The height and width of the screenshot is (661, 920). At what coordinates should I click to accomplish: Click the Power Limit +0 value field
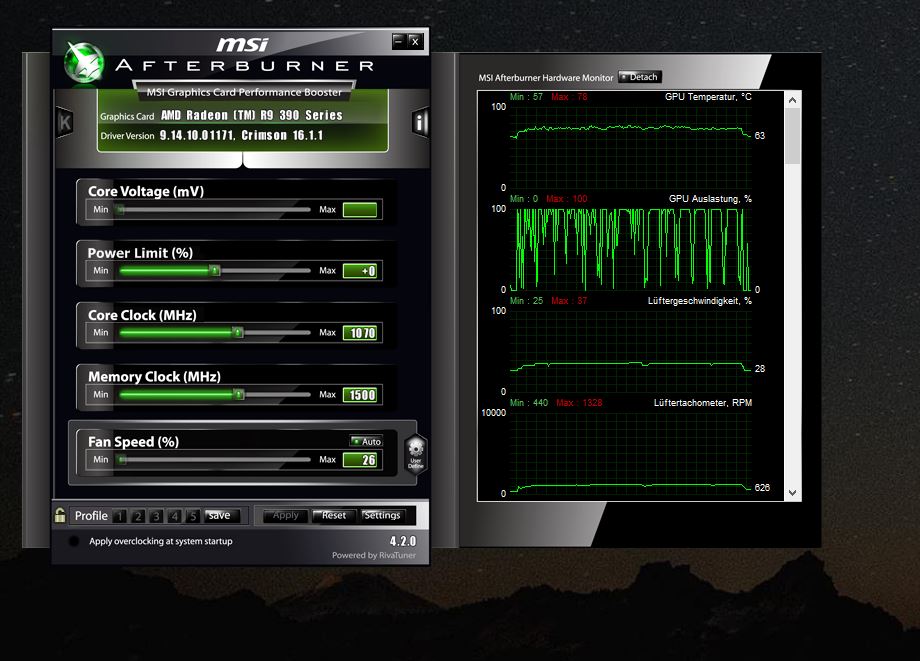coord(360,271)
